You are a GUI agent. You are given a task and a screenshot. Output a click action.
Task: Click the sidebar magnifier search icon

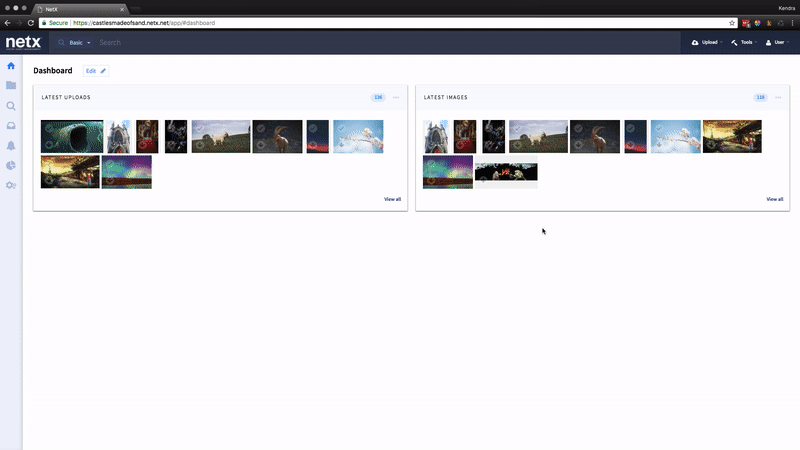tap(11, 106)
